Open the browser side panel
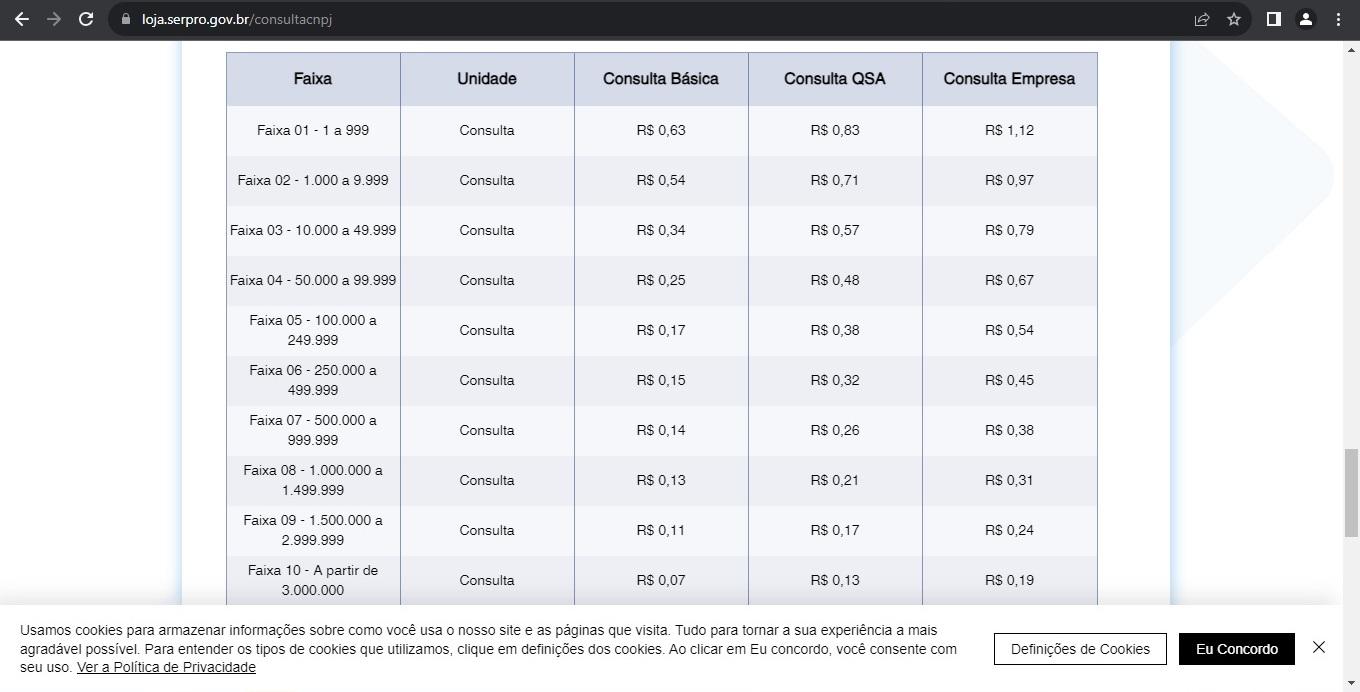 [1274, 19]
